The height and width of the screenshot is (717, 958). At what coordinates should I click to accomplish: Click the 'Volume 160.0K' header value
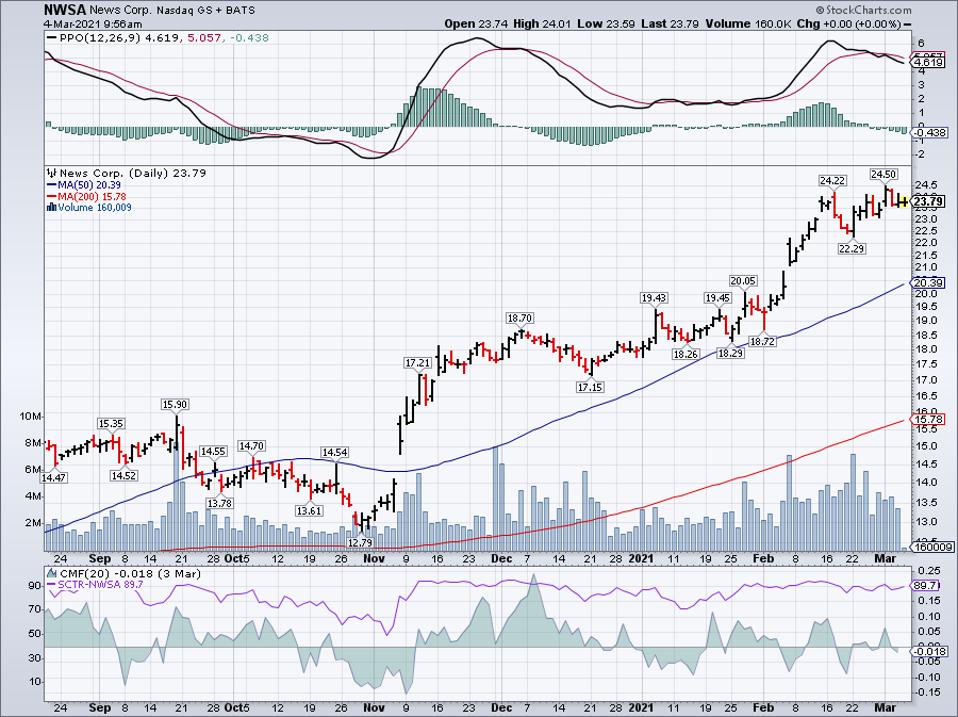749,24
